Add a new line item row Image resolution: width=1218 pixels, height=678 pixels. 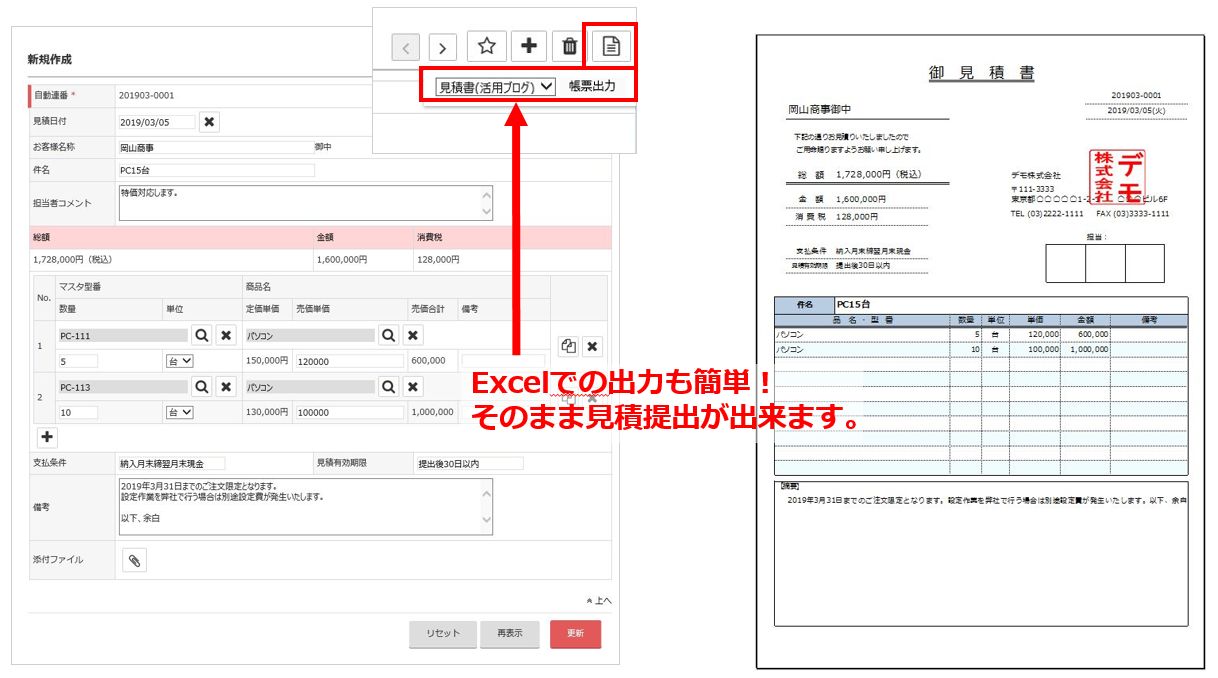(x=47, y=437)
